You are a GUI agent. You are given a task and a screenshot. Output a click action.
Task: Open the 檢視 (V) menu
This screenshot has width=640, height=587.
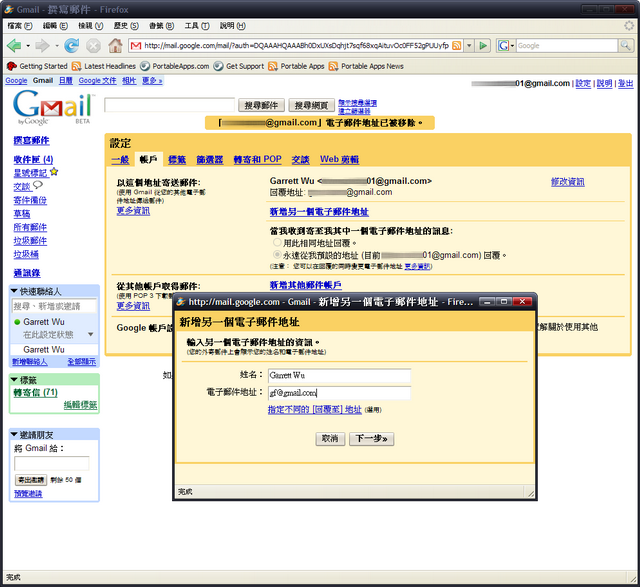coord(91,26)
